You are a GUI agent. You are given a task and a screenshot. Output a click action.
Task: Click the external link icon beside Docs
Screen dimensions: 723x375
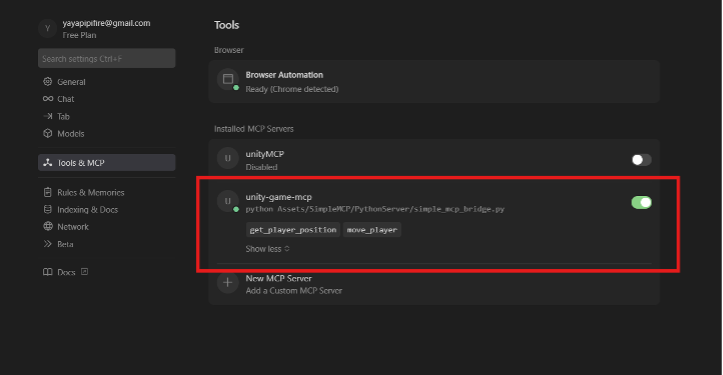click(84, 272)
